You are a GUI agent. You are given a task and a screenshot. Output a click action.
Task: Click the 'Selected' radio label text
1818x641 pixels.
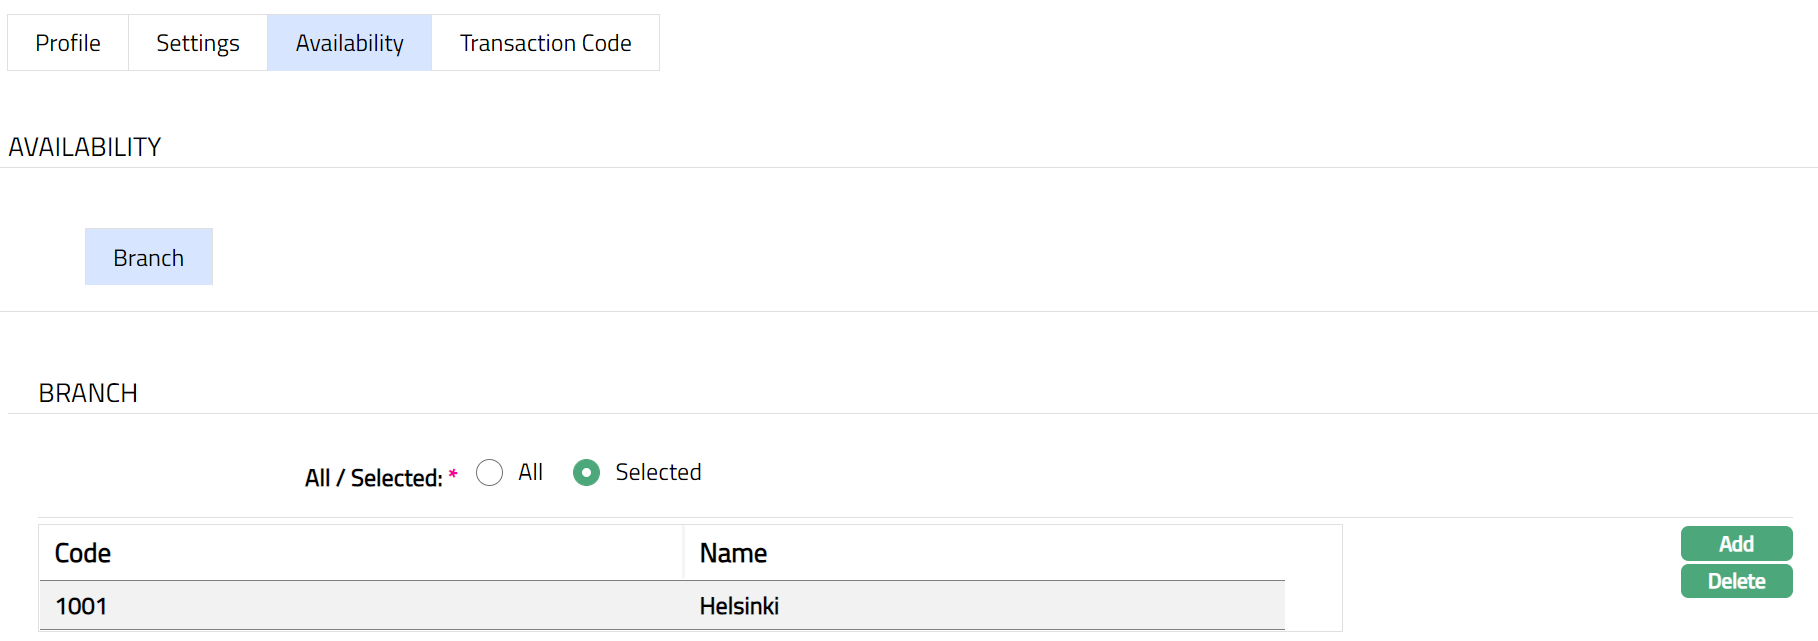(x=658, y=472)
